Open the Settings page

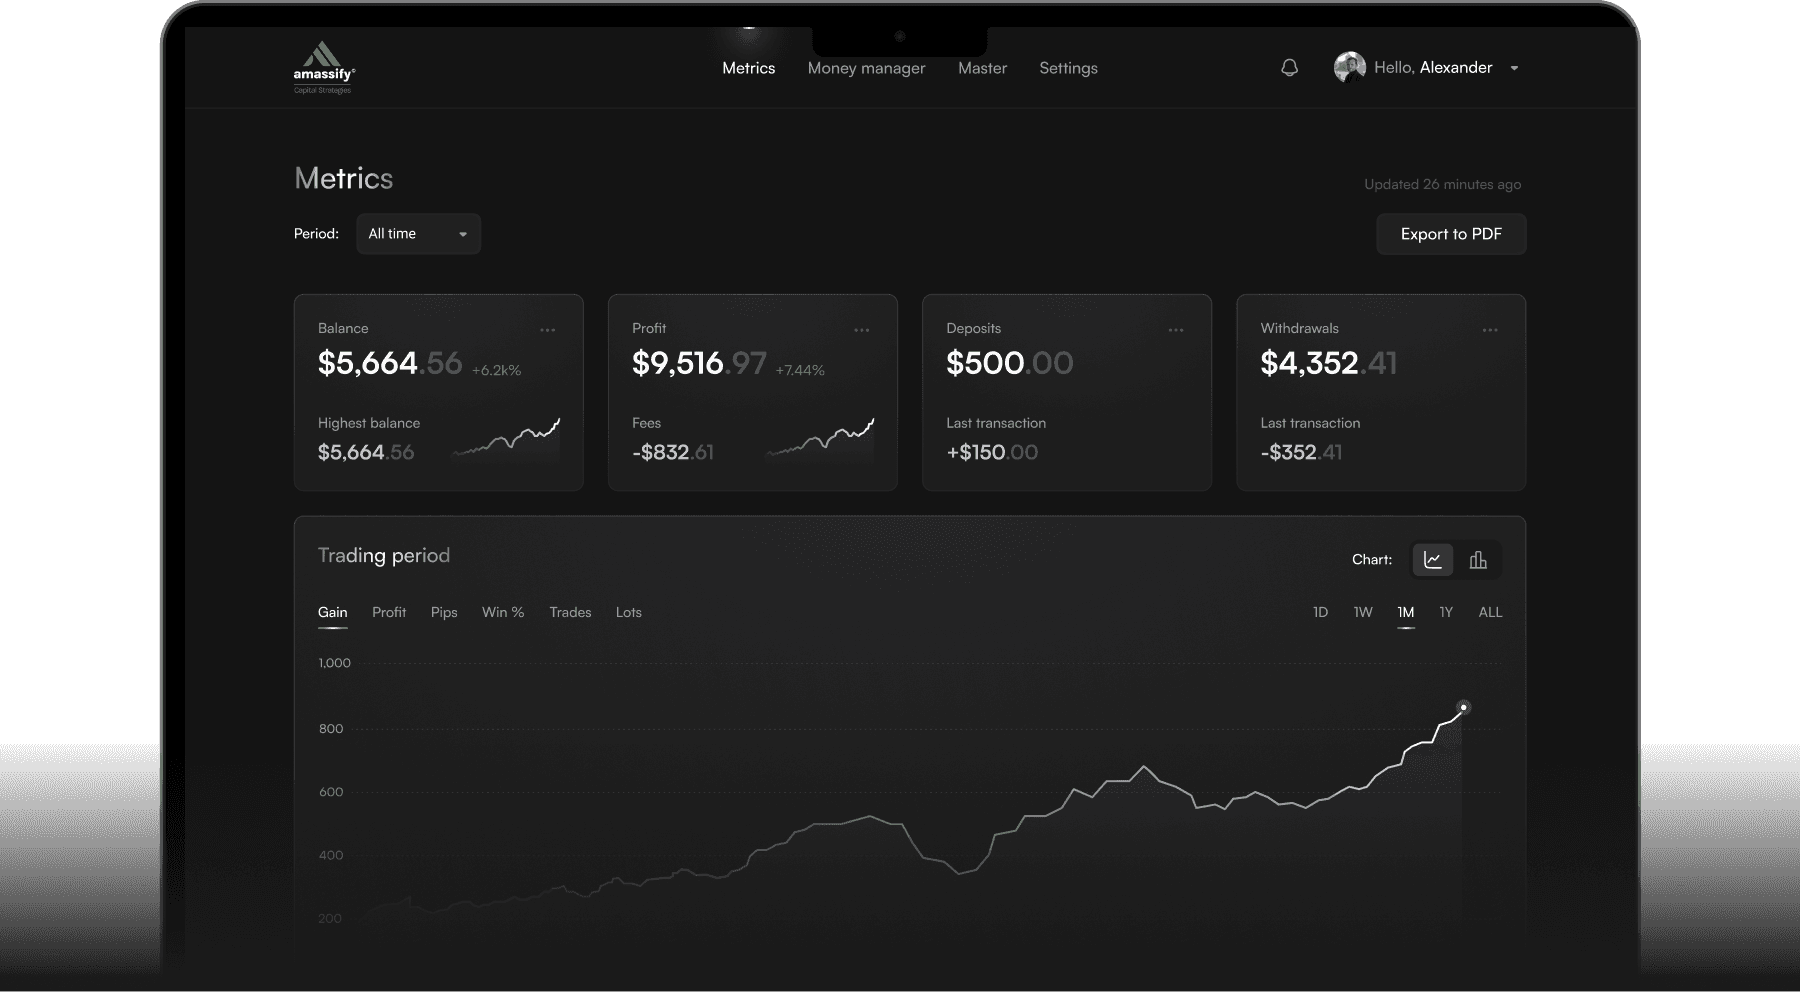pos(1068,67)
